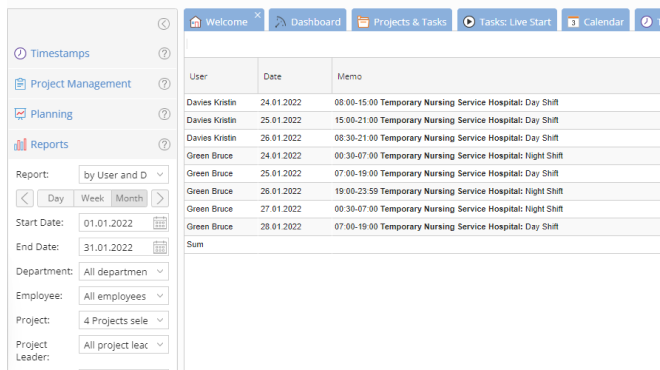This screenshot has width=660, height=370.
Task: Click the Tasks: Live Start play icon
Action: (468, 22)
